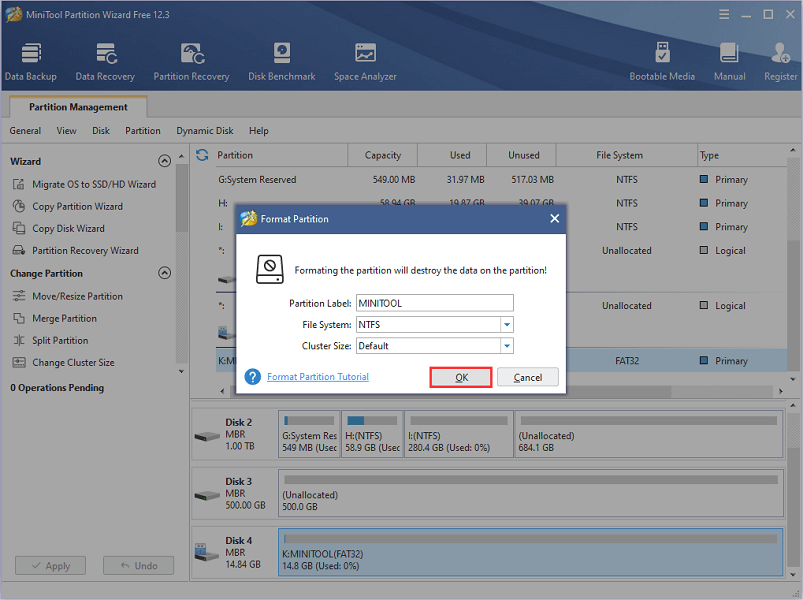Open the Data Backup tool
This screenshot has height=600, width=803.
click(x=31, y=61)
